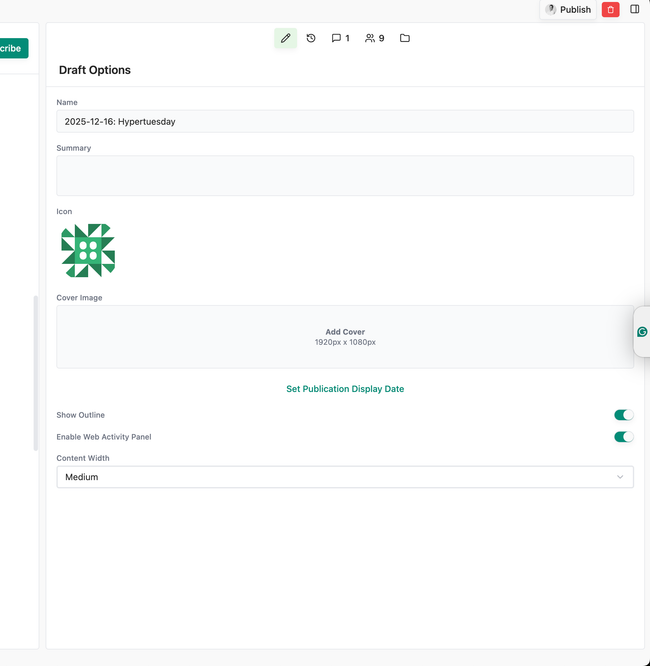
Task: Click the Content Width chevron arrow
Action: click(x=620, y=477)
